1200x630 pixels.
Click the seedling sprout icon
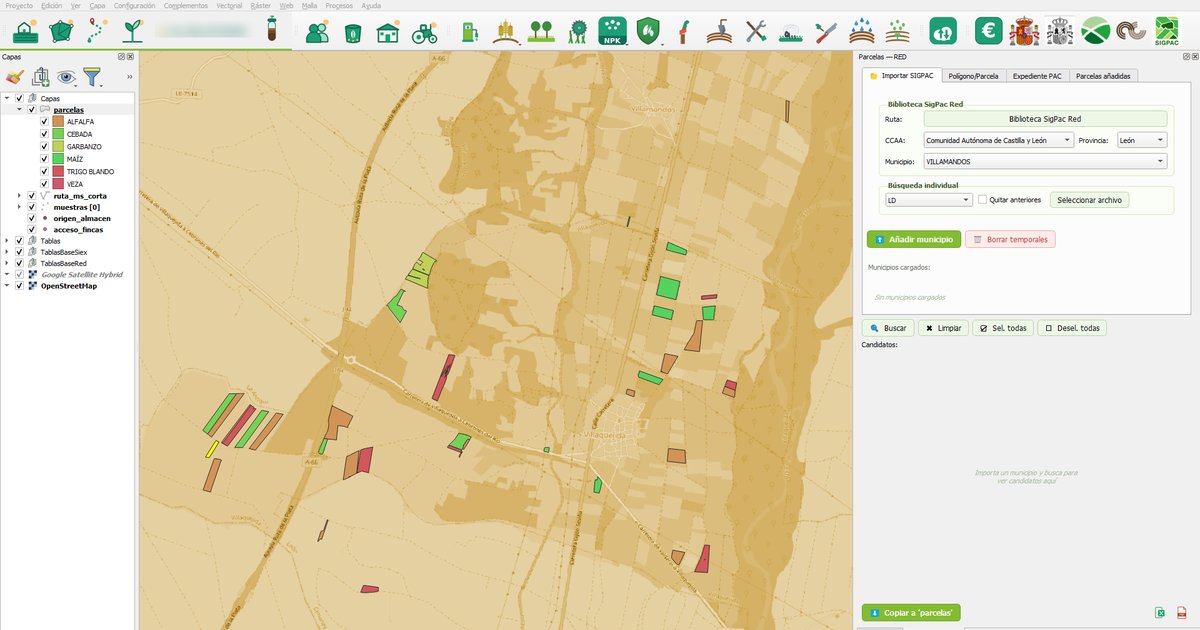pos(132,31)
